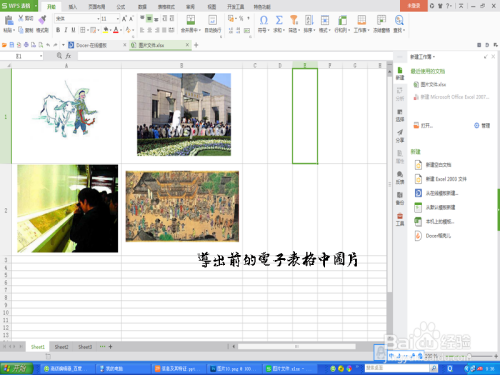Viewport: 500px width, 375px height.
Task: Toggle Bold formatting
Action: [58, 30]
